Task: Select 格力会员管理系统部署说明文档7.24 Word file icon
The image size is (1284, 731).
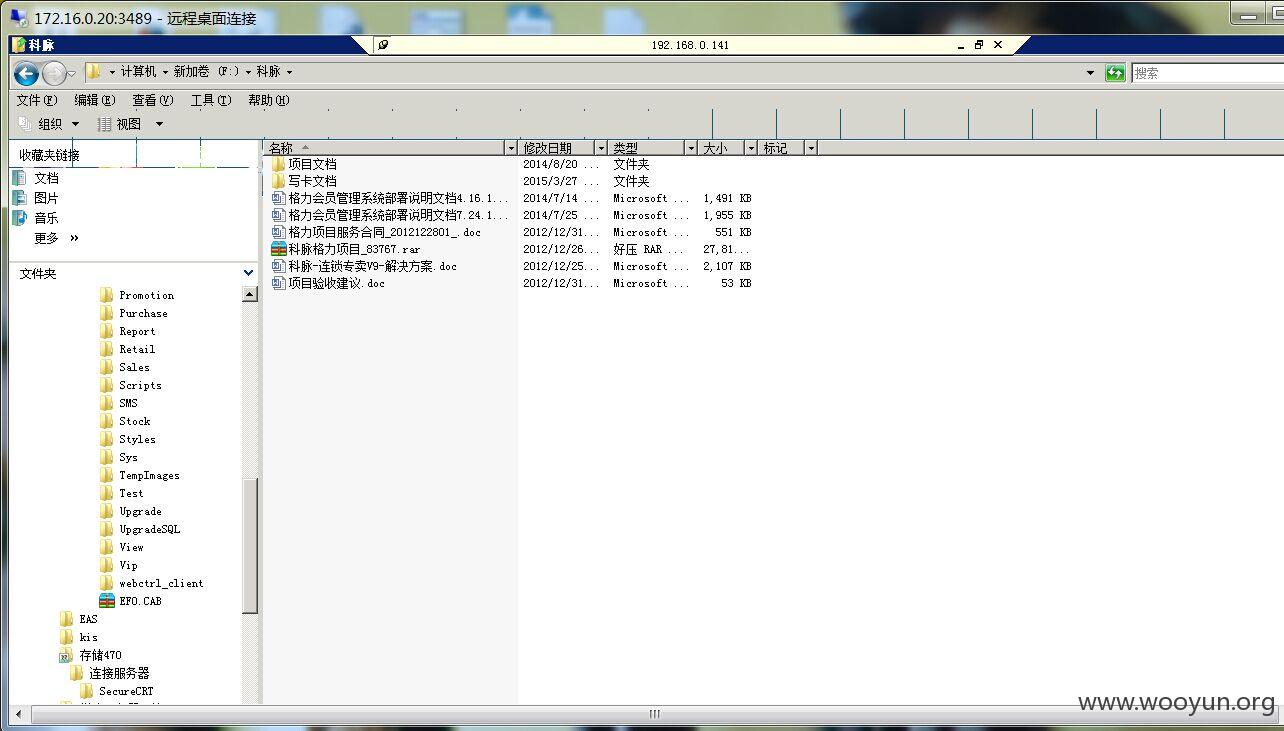Action: (279, 215)
